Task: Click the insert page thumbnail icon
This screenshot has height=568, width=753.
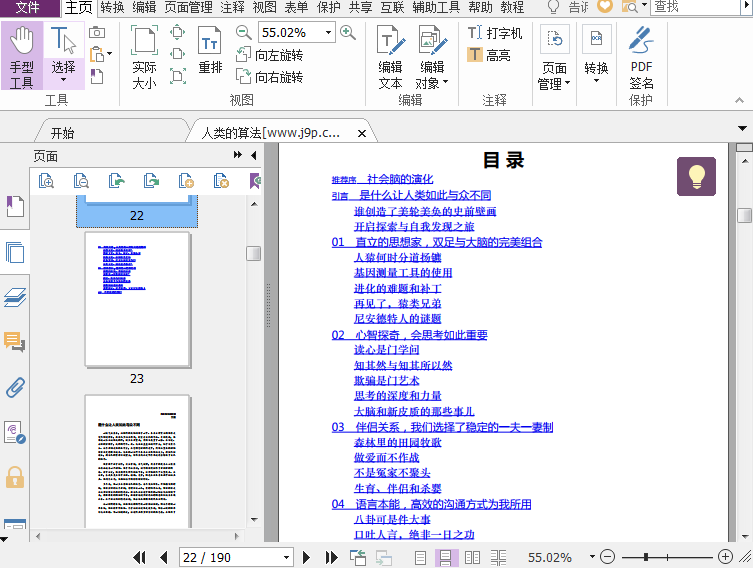Action: tap(186, 181)
